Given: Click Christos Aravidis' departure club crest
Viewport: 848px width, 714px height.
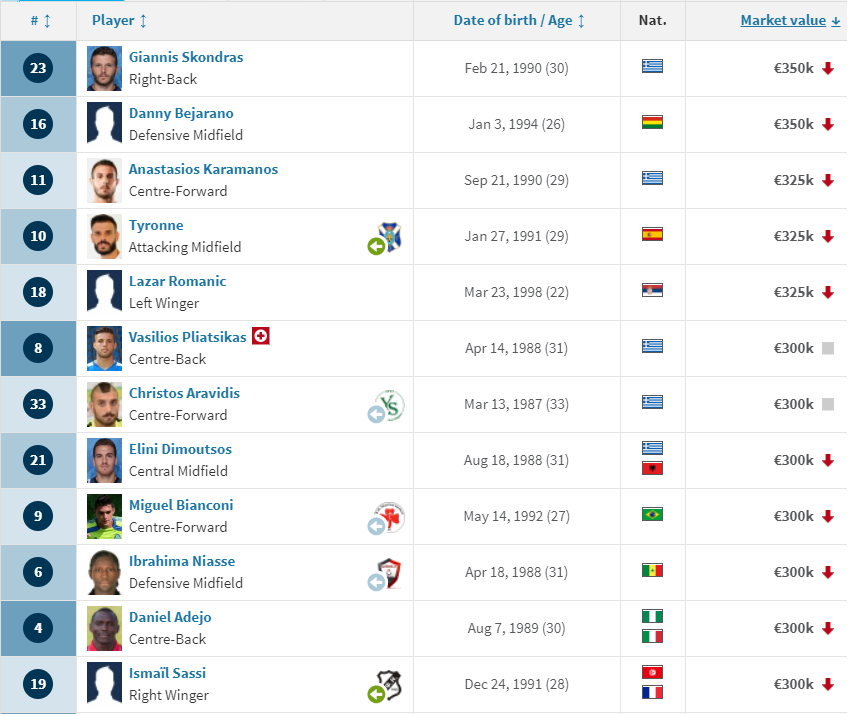Looking at the screenshot, I should point(386,406).
